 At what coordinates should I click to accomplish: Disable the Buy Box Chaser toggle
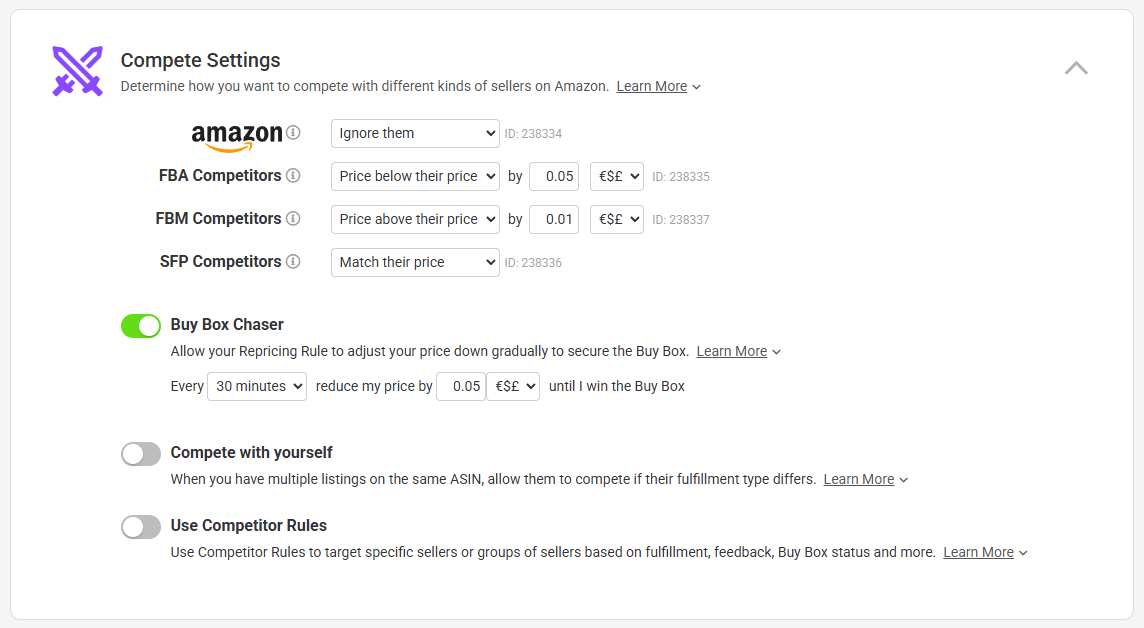141,325
